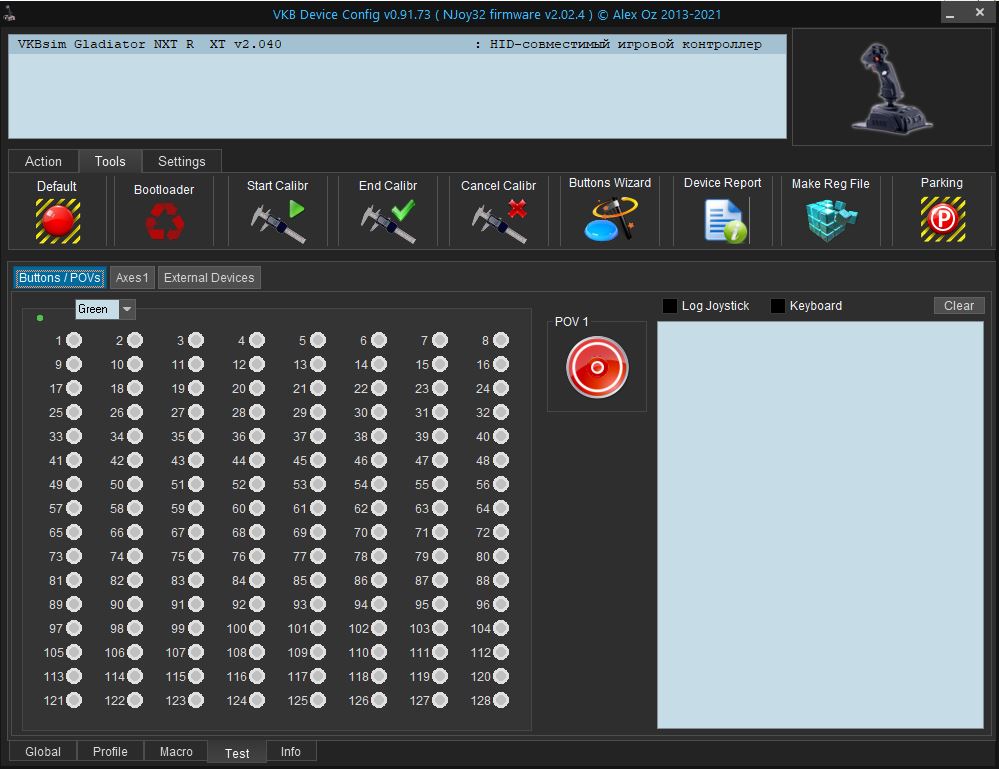The width and height of the screenshot is (999, 769).
Task: Click button indicator number 1
Action: (x=74, y=341)
